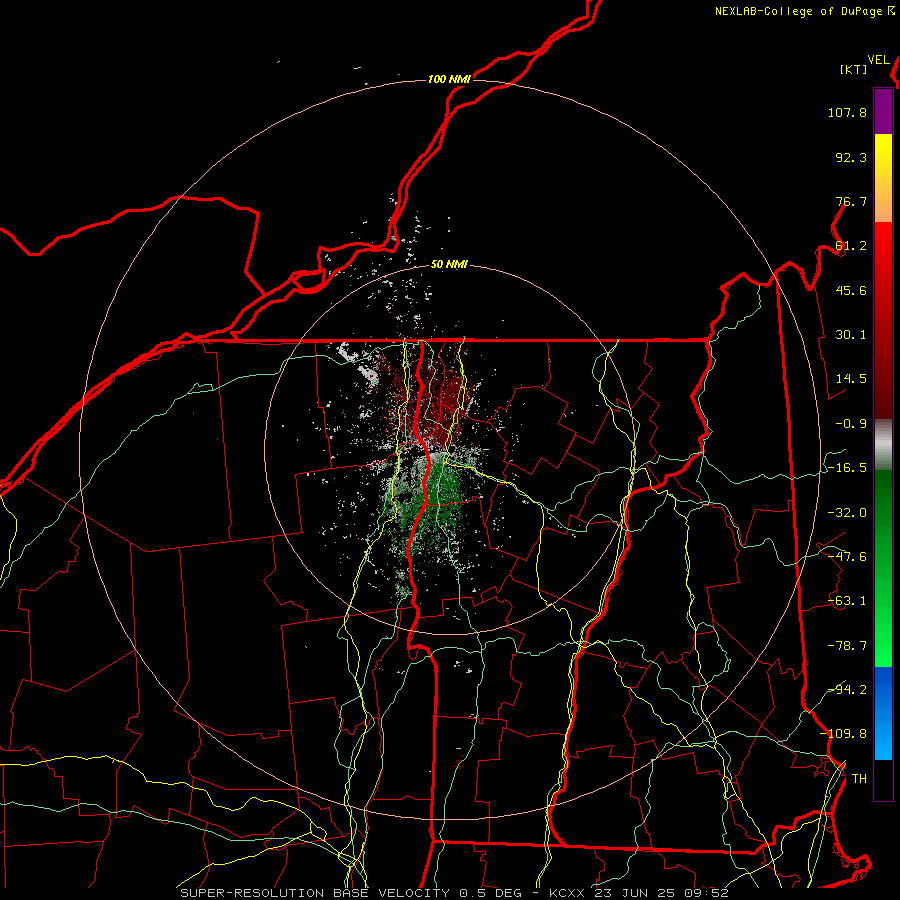Image resolution: width=900 pixels, height=900 pixels.
Task: Select the 45.6 legend value
Action: coord(851,290)
